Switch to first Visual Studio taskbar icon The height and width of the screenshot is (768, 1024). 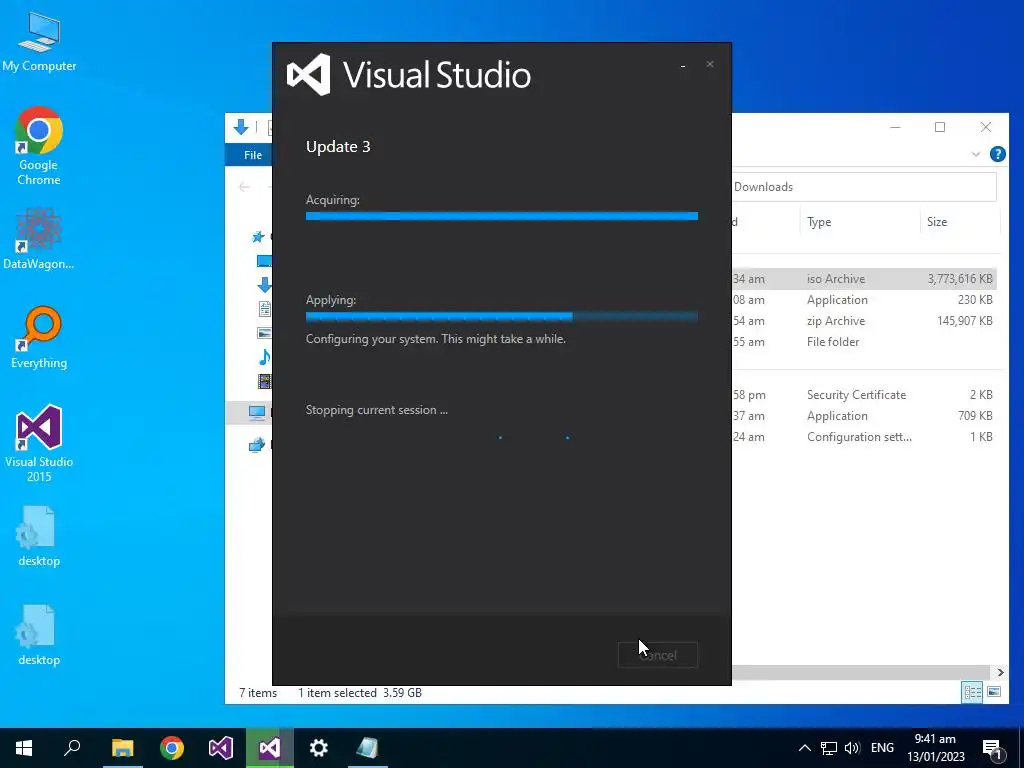click(x=221, y=748)
